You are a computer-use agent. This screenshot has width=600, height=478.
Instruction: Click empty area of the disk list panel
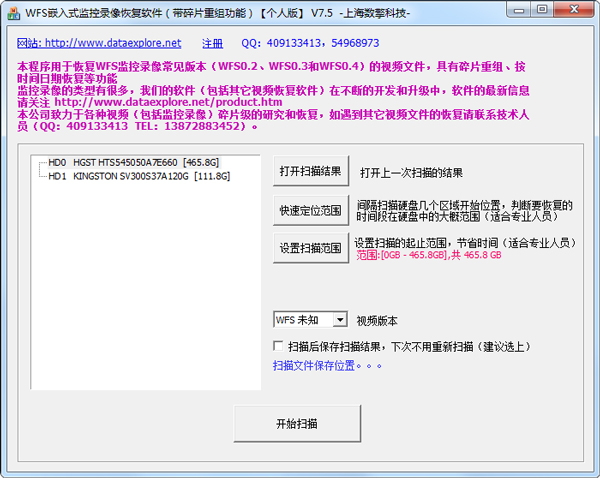145,300
